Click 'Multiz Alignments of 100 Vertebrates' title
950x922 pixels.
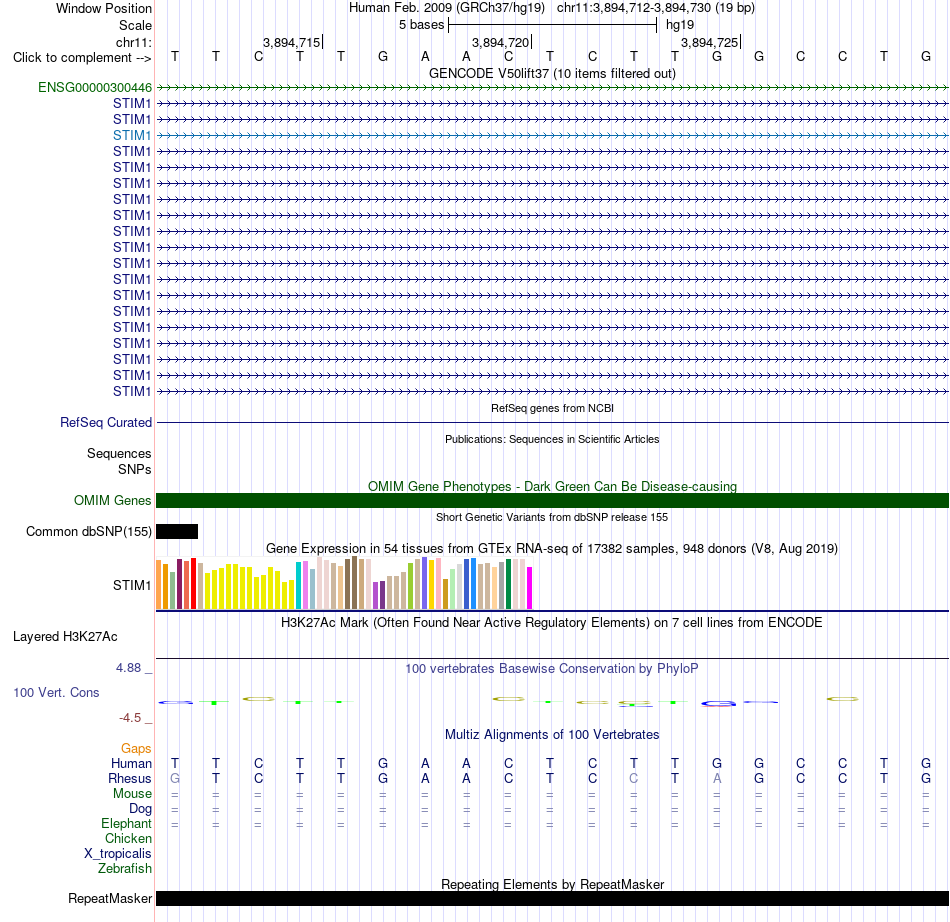point(552,735)
